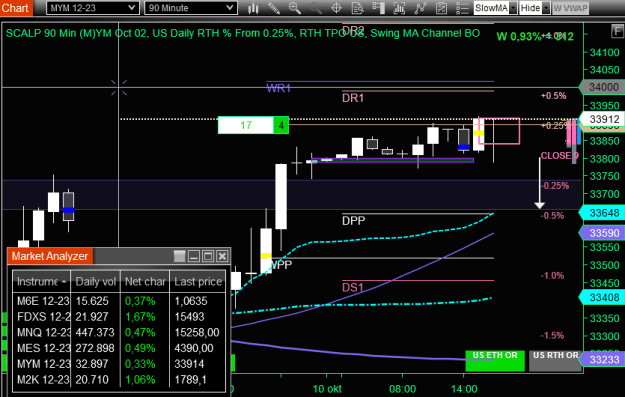Toggle the Chart Trader panel icon

click(x=378, y=8)
